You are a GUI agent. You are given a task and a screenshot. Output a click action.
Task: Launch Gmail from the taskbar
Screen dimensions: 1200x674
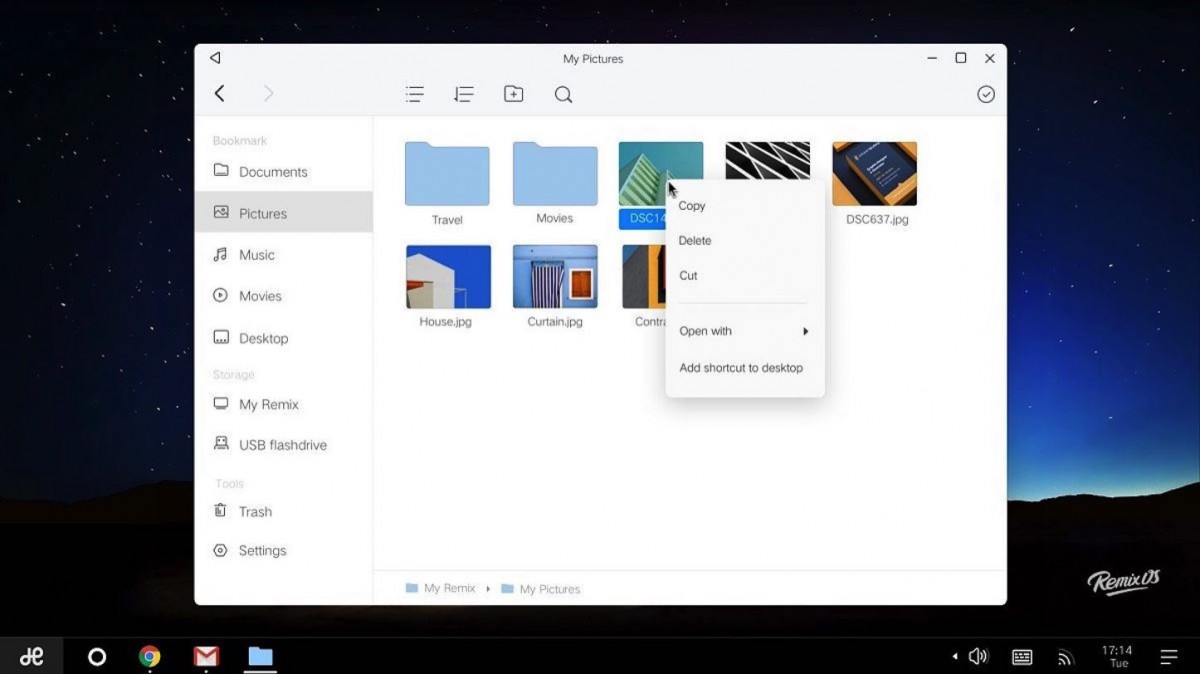(206, 657)
